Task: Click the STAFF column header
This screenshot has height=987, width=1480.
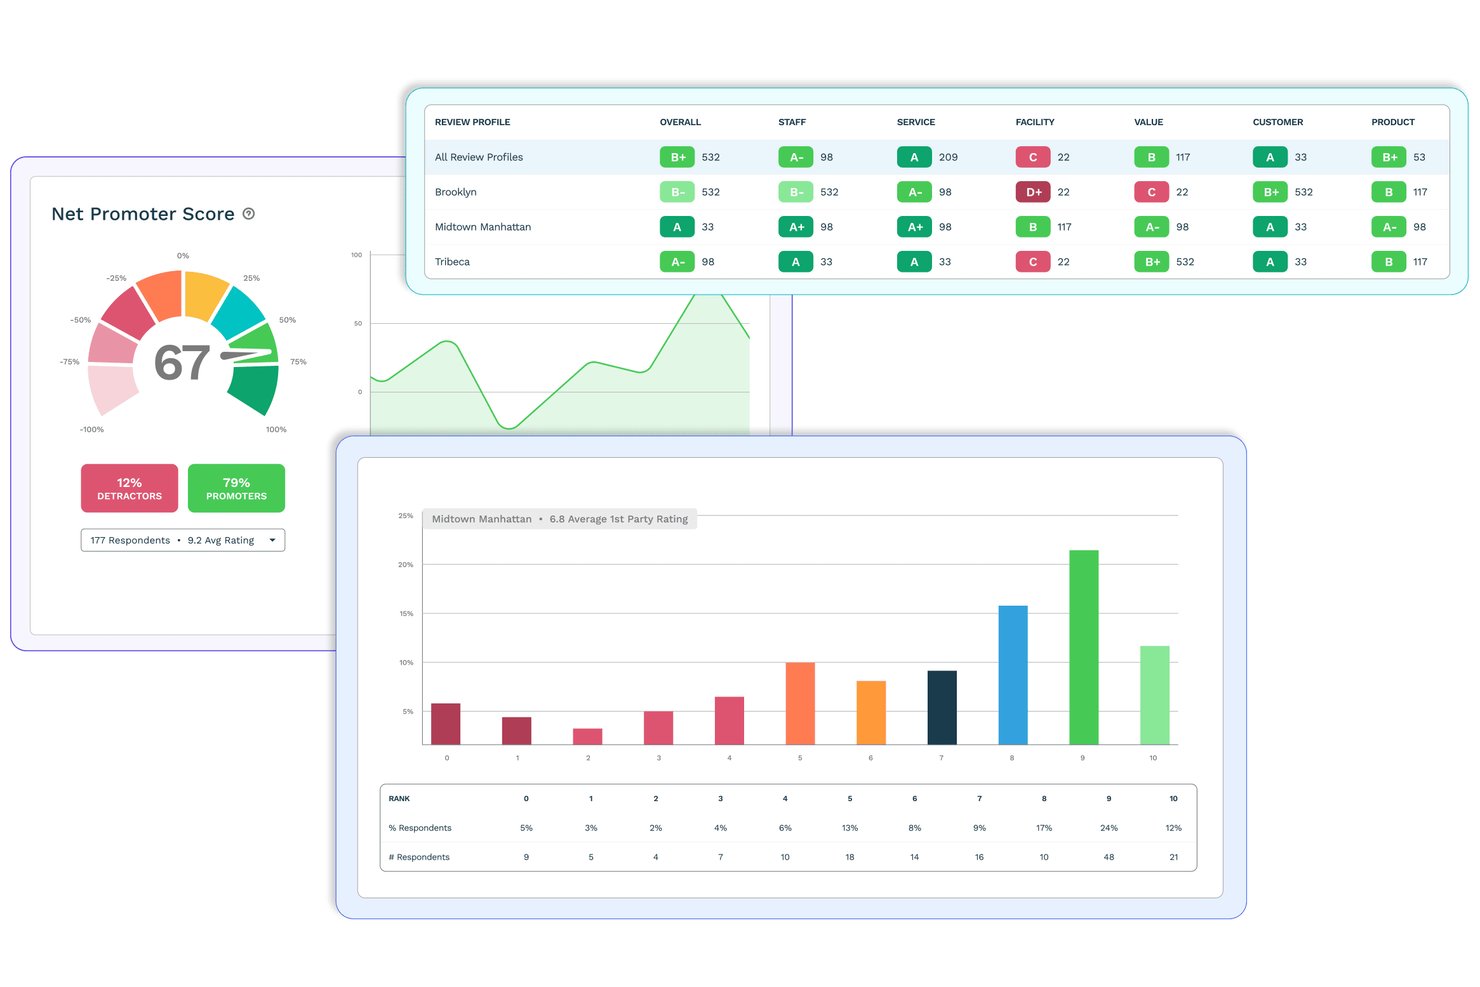Action: 792,122
